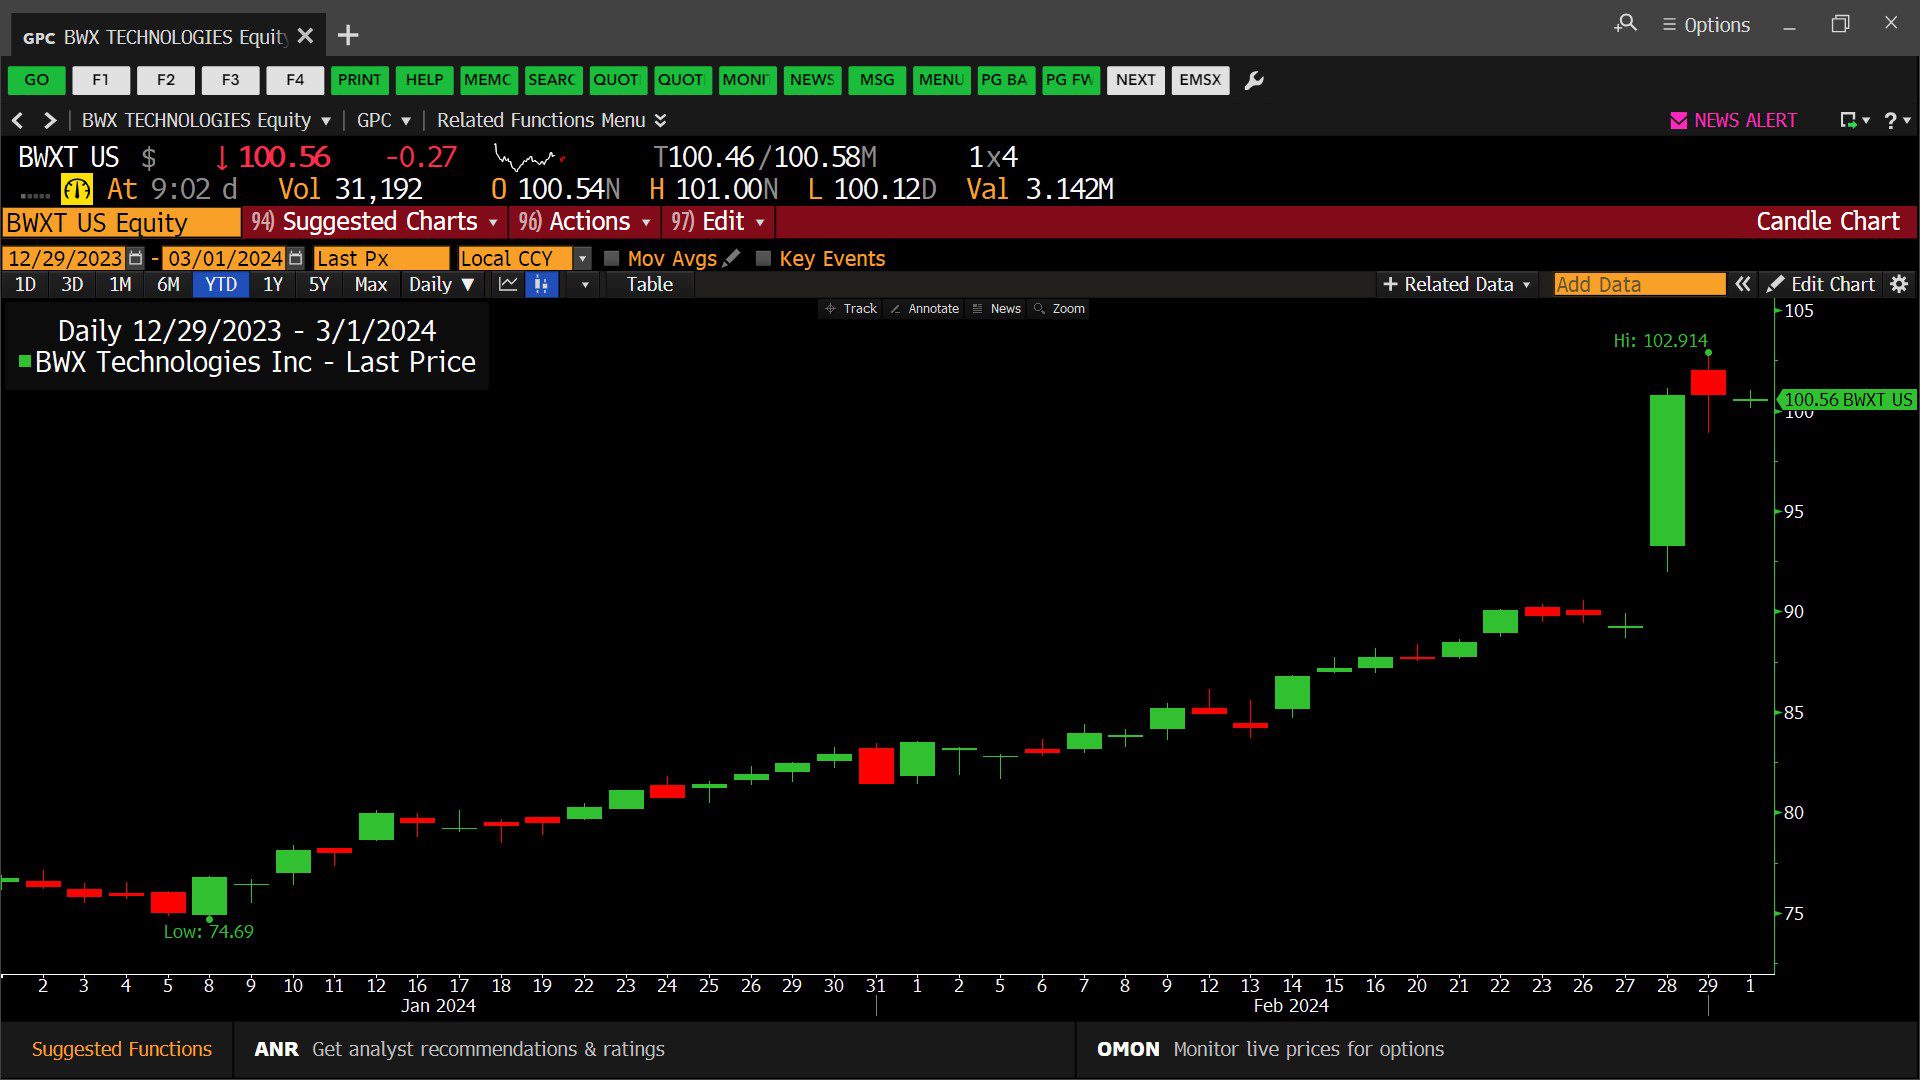The width and height of the screenshot is (1920, 1080).
Task: Click the HELP command key
Action: click(x=424, y=80)
